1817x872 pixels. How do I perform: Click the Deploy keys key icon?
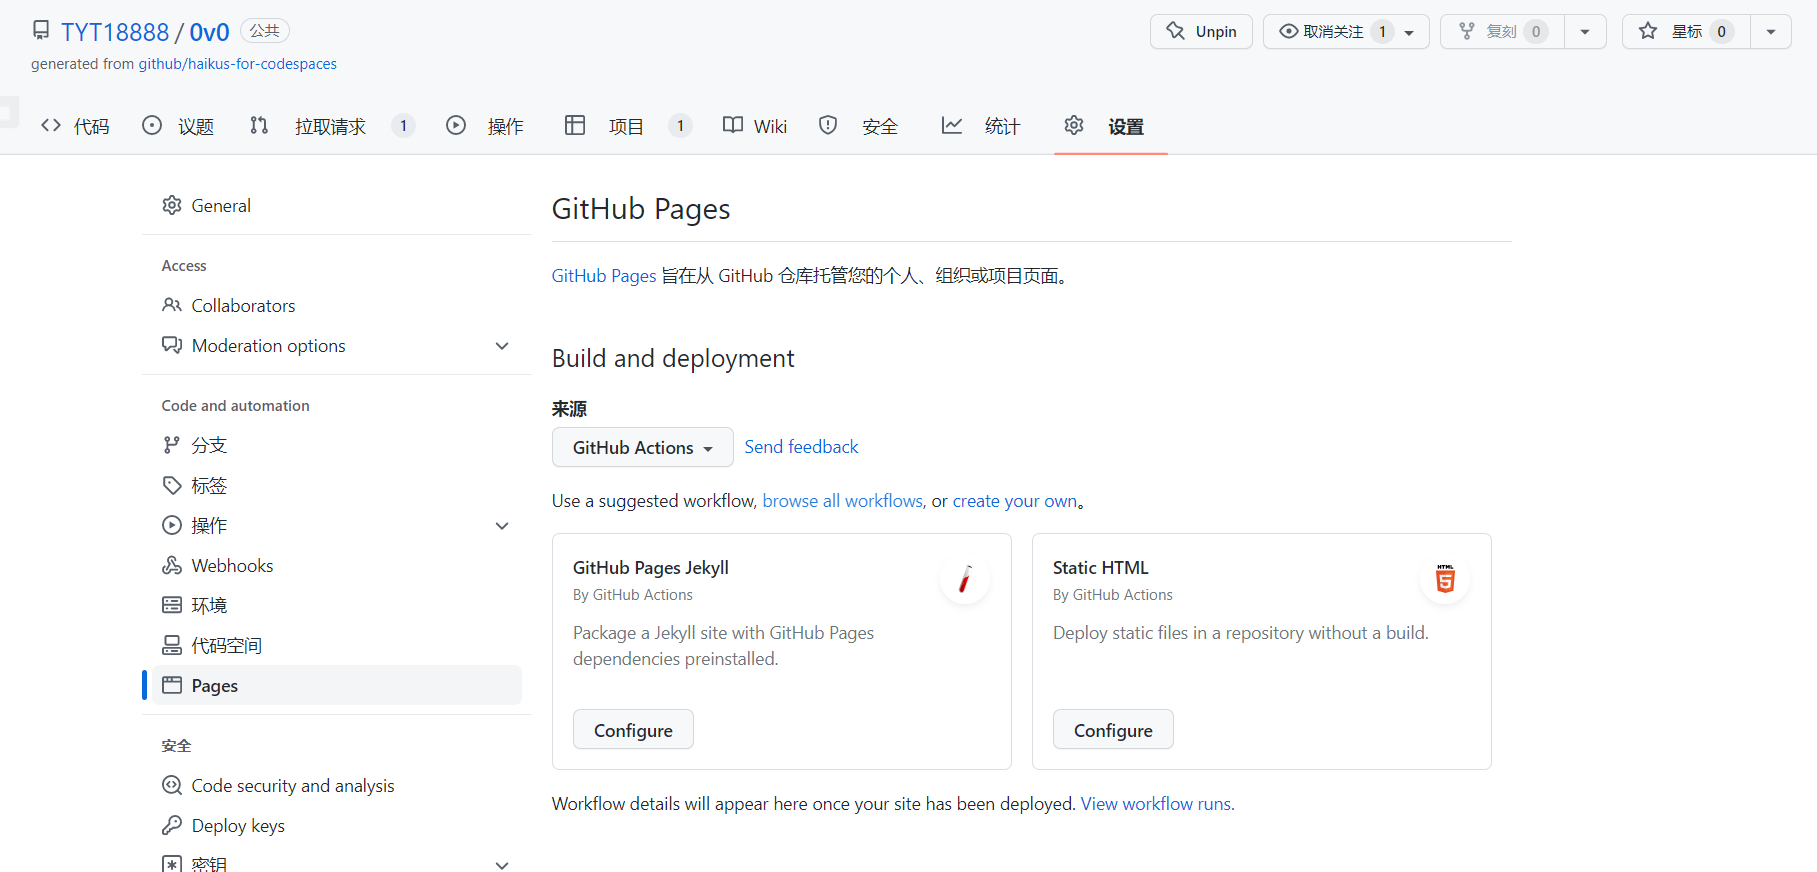pos(172,826)
